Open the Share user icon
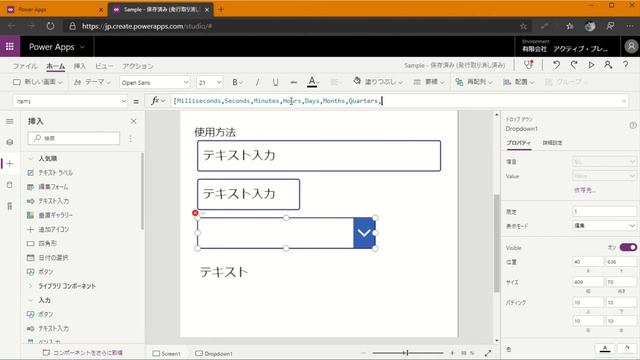The width and height of the screenshot is (640, 360). [608, 65]
